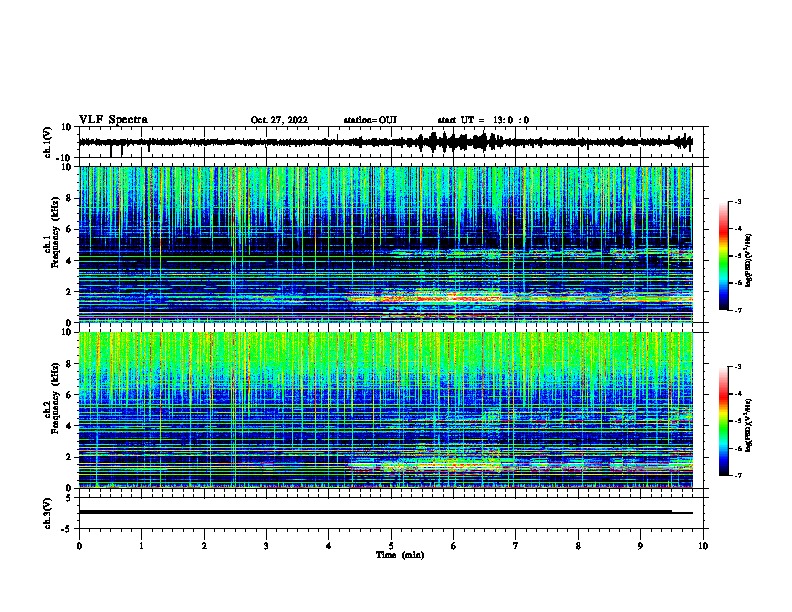
Task: Click time axis tick label "3"
Action: [266, 546]
